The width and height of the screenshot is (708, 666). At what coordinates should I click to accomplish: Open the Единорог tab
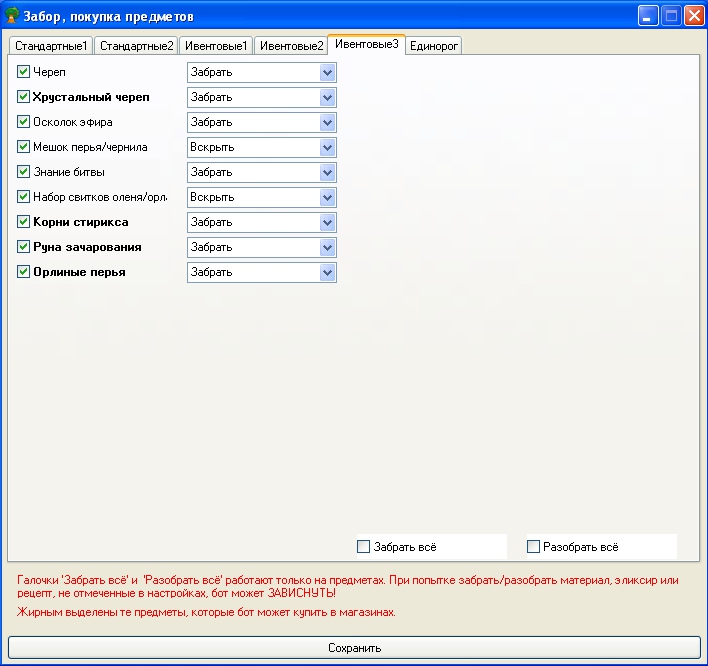[434, 46]
